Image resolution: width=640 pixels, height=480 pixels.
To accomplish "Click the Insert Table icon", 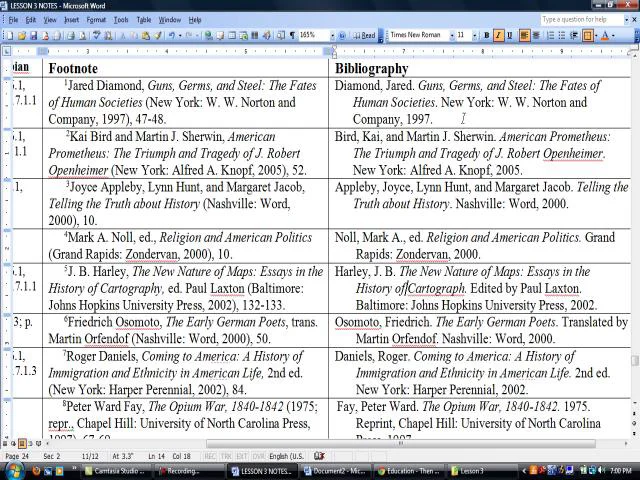I will point(232,36).
